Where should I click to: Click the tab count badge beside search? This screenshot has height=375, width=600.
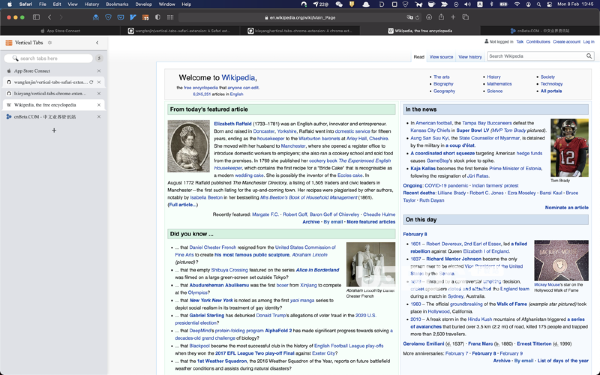click(99, 58)
